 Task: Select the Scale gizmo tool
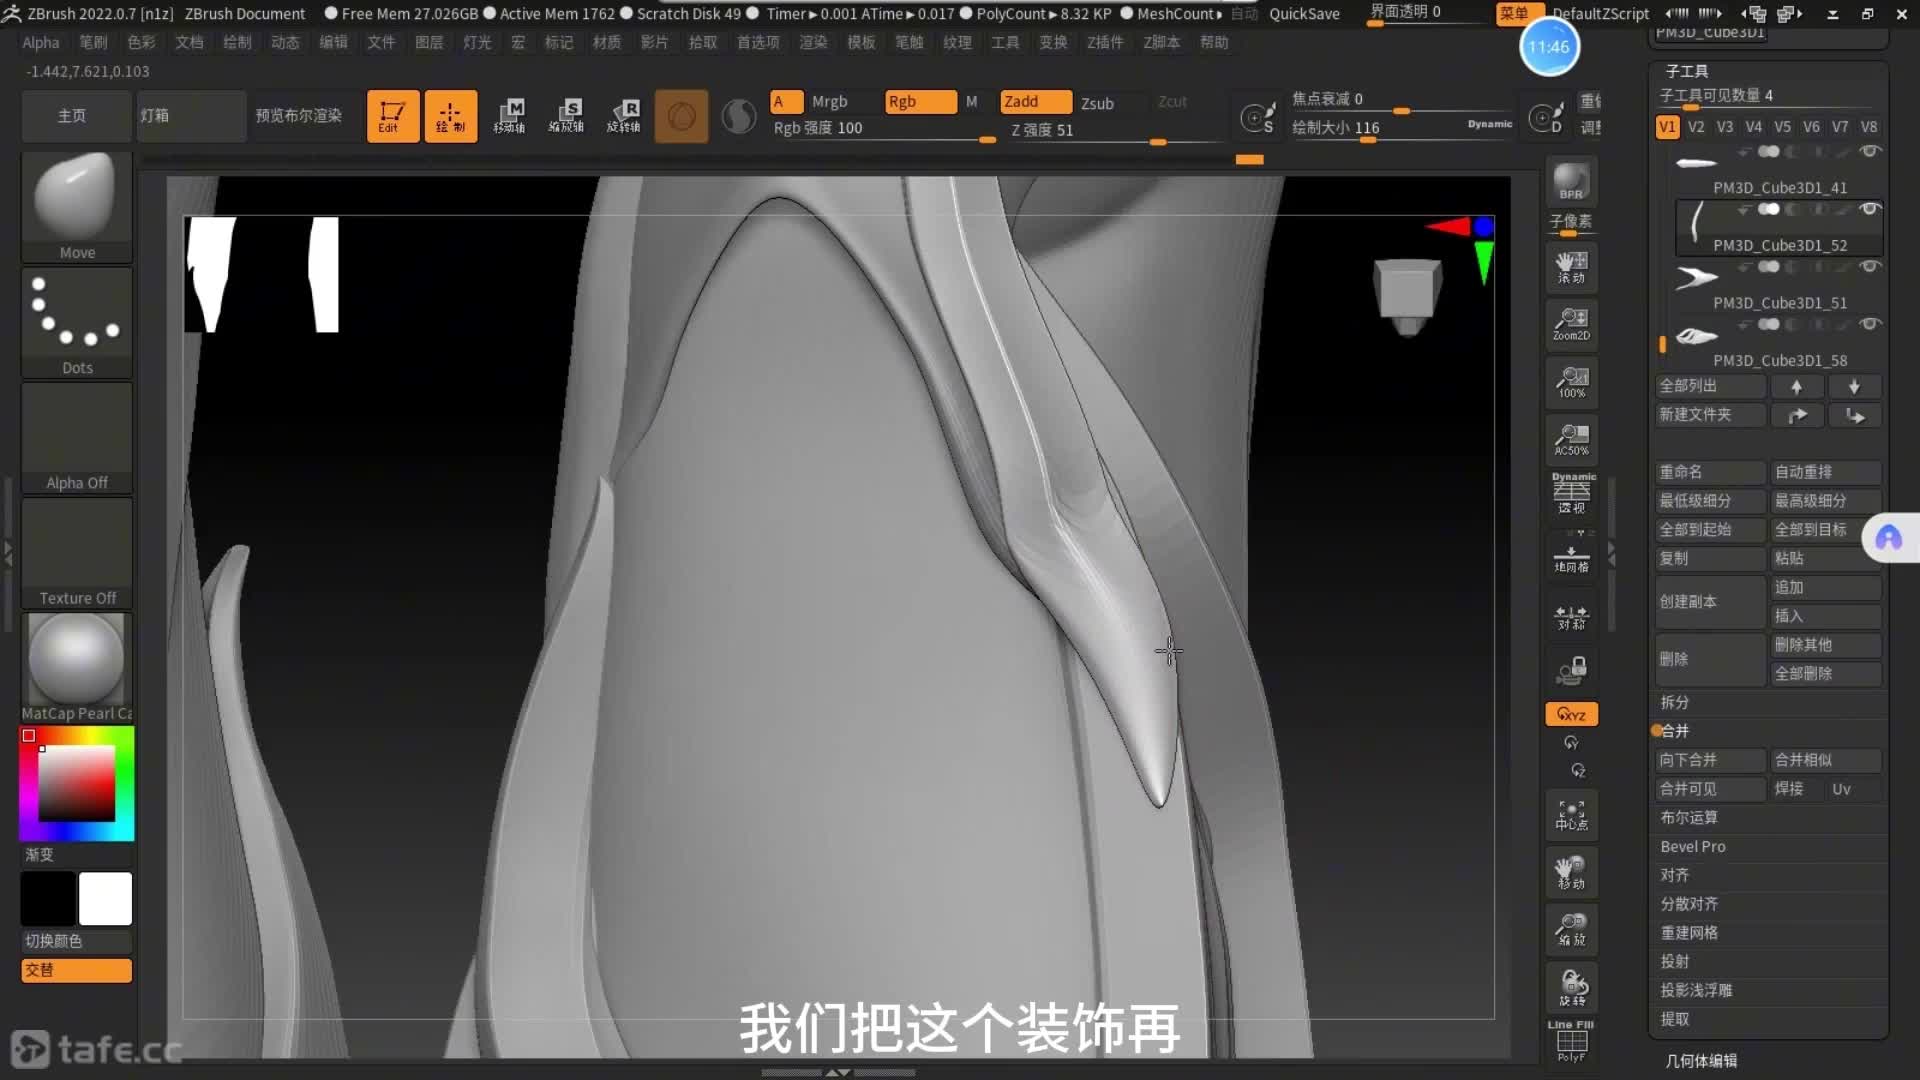(566, 116)
